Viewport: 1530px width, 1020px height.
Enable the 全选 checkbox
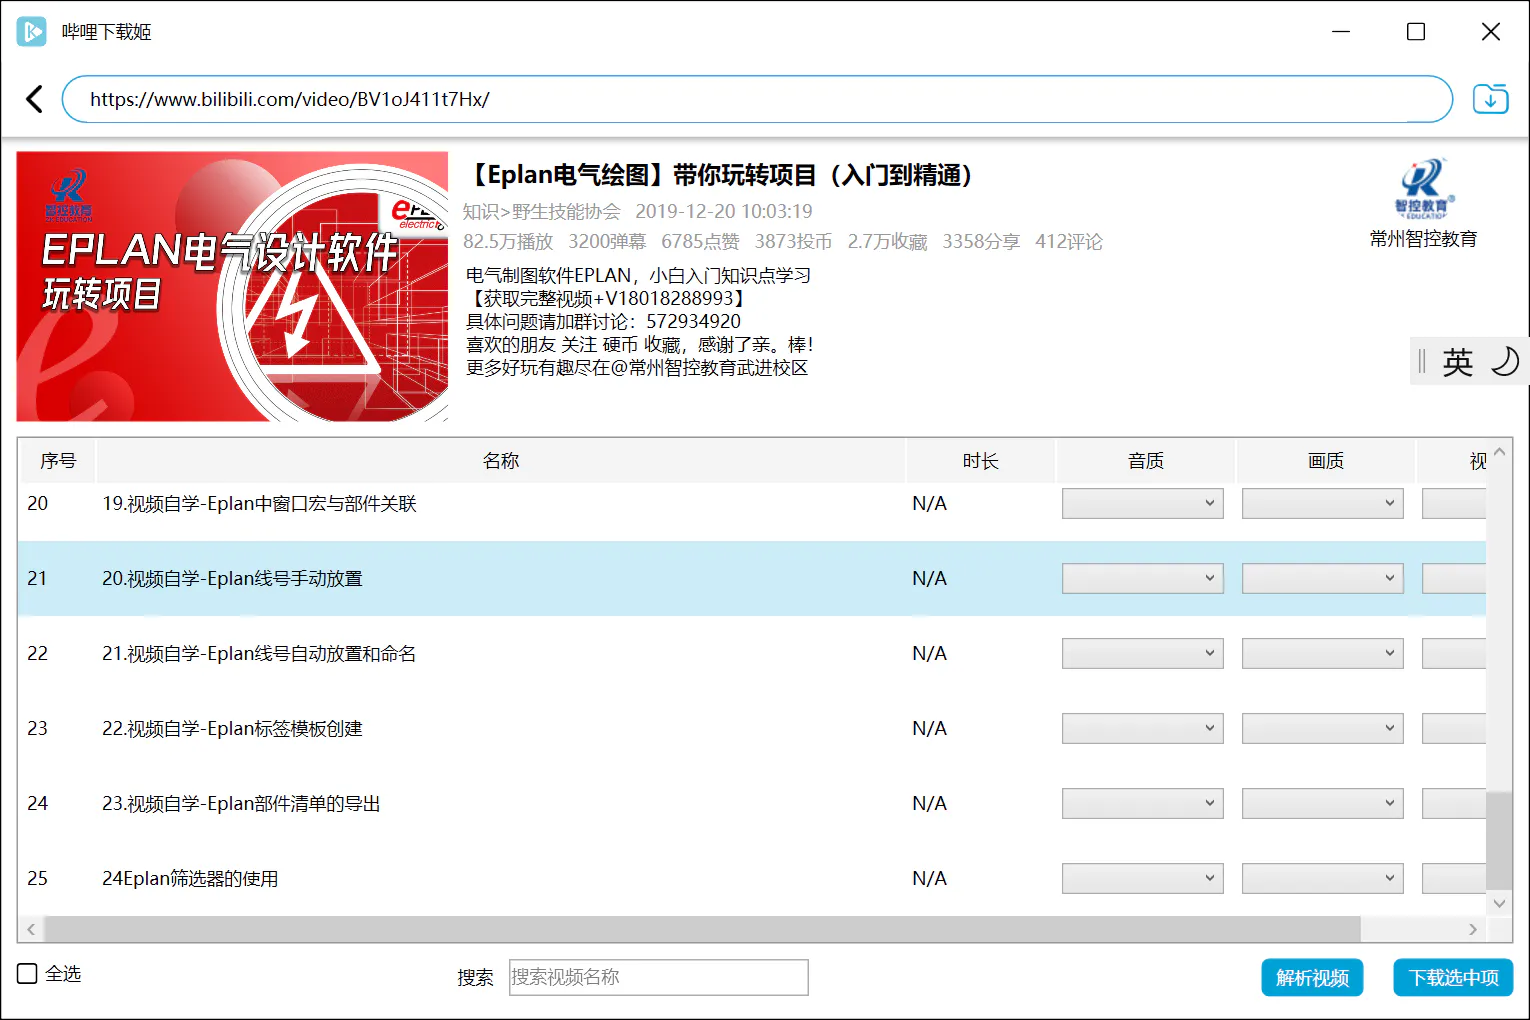[x=28, y=974]
